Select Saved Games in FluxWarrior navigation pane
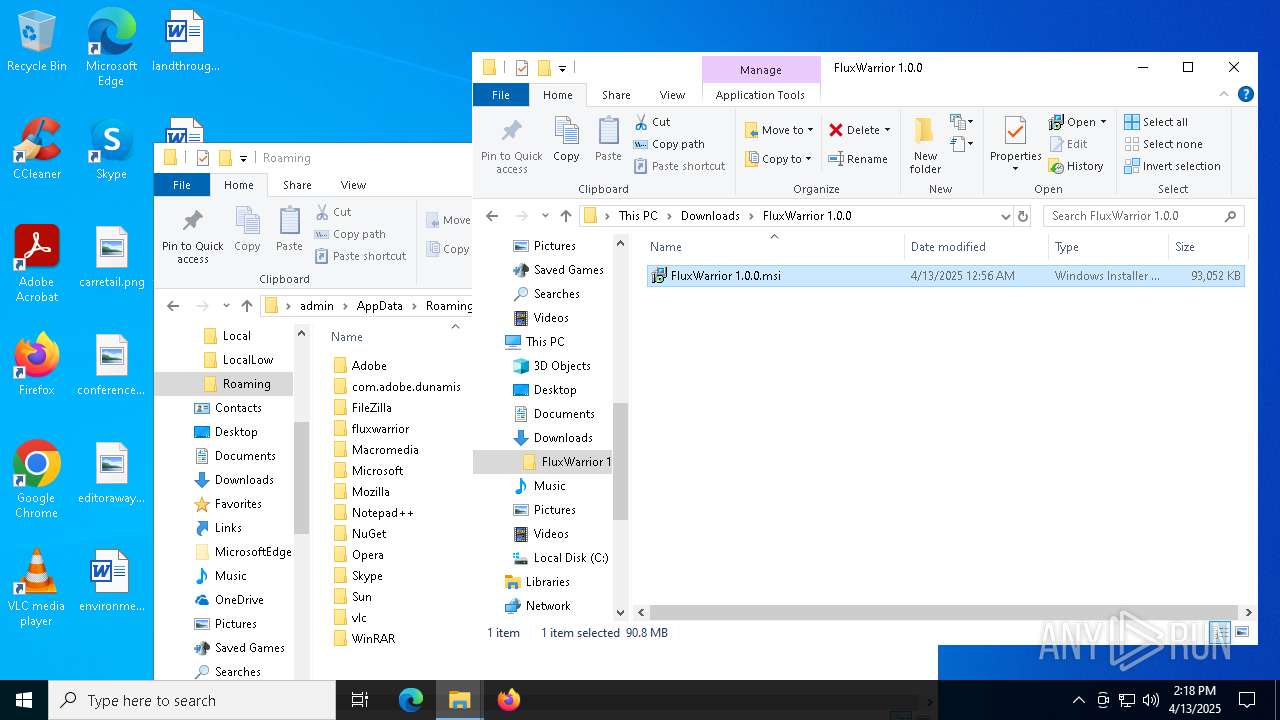The height and width of the screenshot is (720, 1280). [568, 270]
